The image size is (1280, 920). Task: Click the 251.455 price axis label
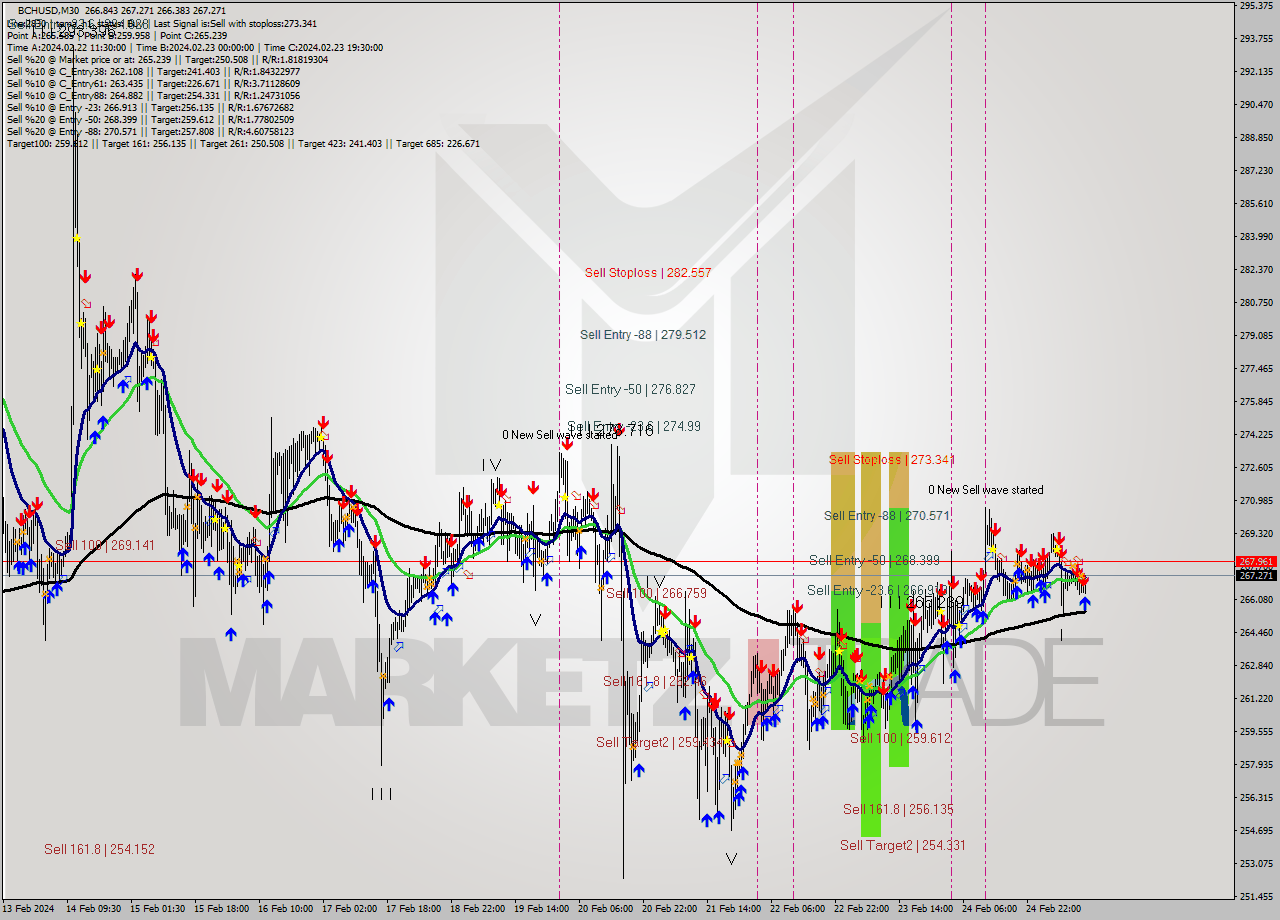[1256, 896]
